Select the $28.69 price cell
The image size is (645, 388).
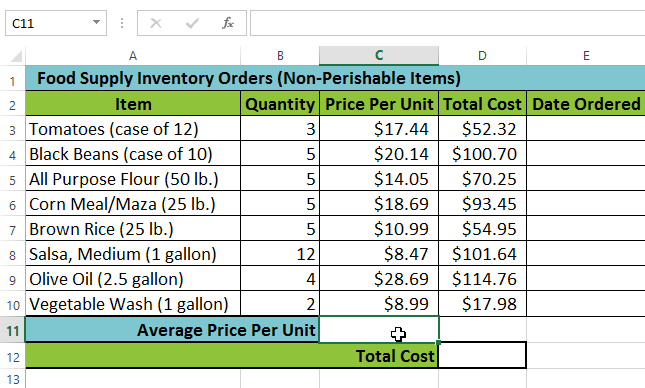pos(379,279)
